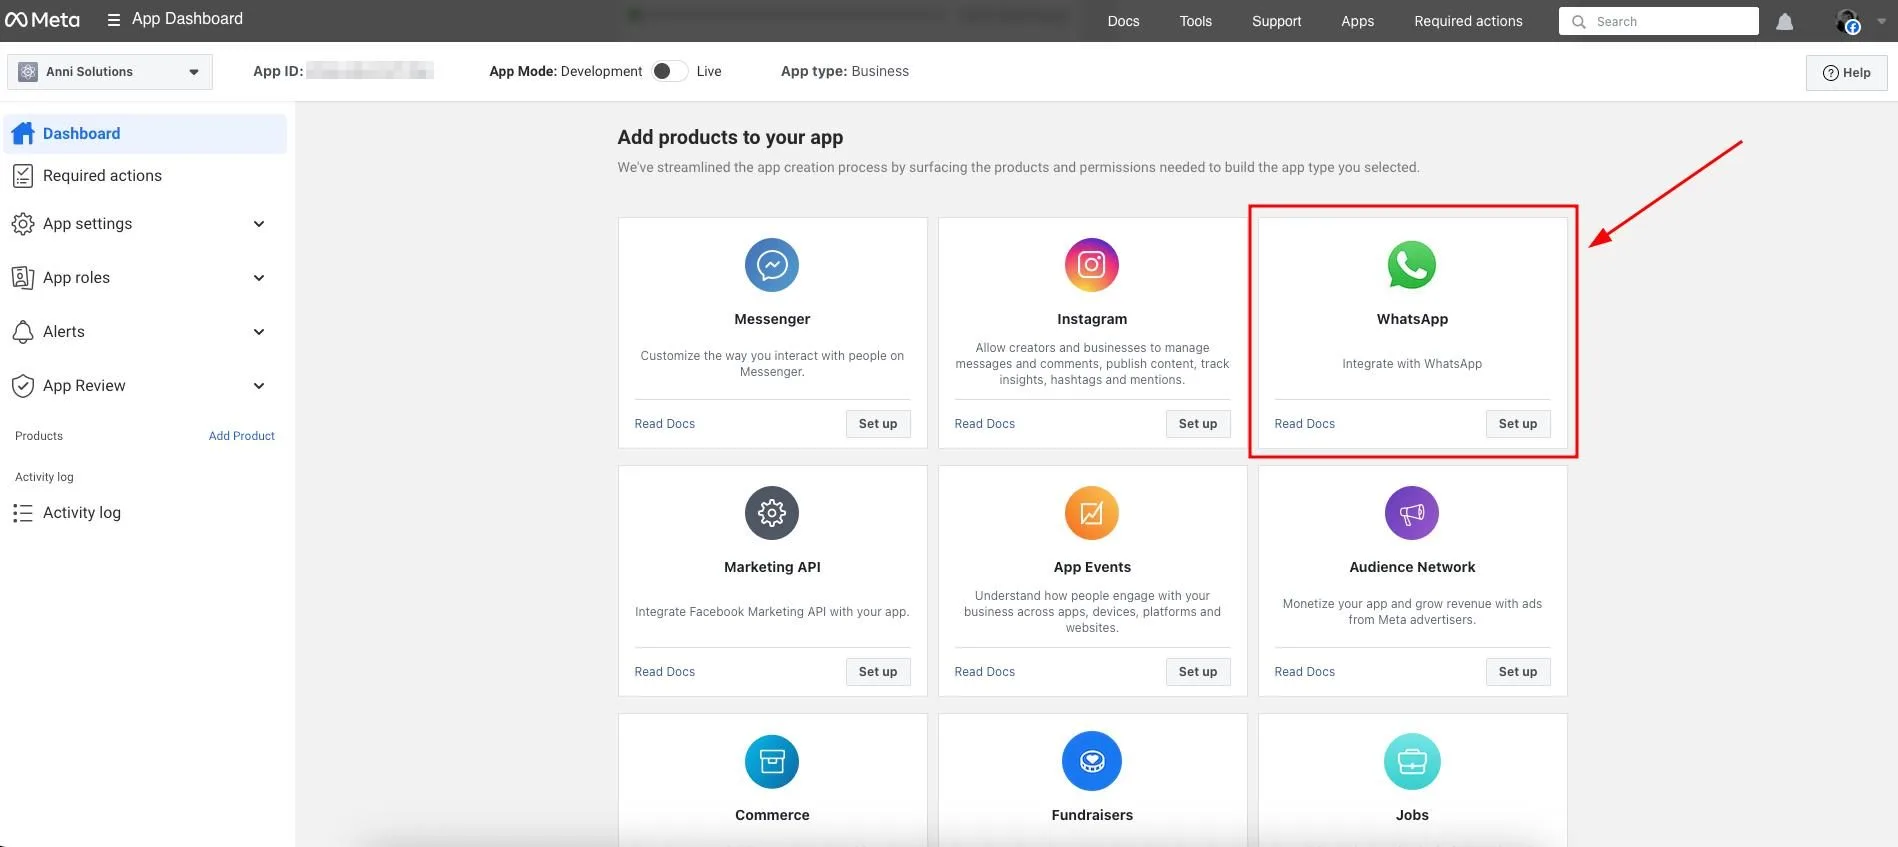Open the notifications bell
Viewport: 1898px width, 847px height.
point(1784,21)
